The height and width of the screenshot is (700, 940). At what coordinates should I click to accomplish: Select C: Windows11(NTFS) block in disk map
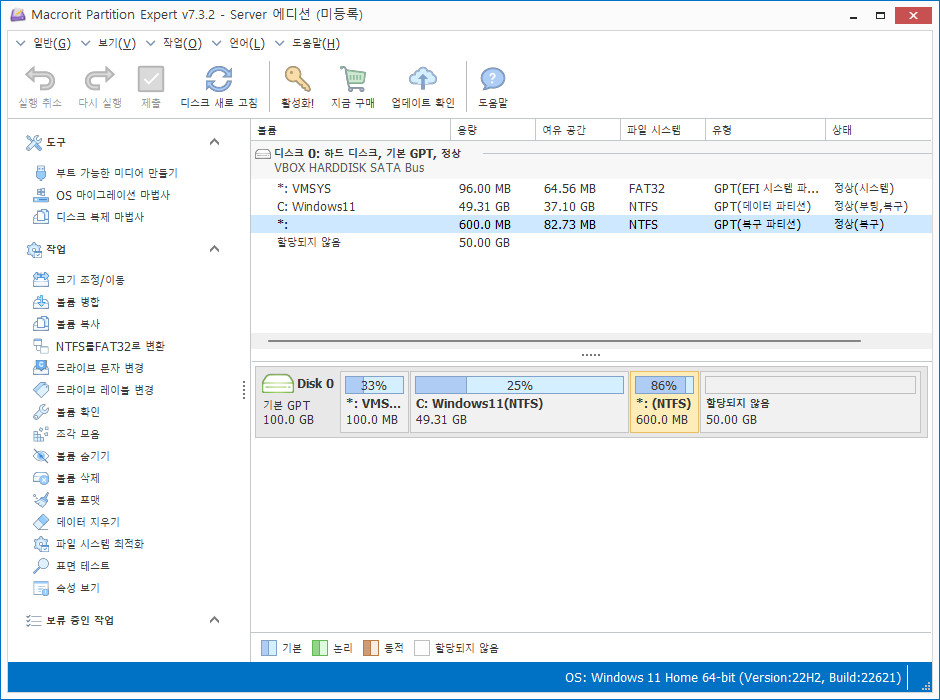point(519,402)
